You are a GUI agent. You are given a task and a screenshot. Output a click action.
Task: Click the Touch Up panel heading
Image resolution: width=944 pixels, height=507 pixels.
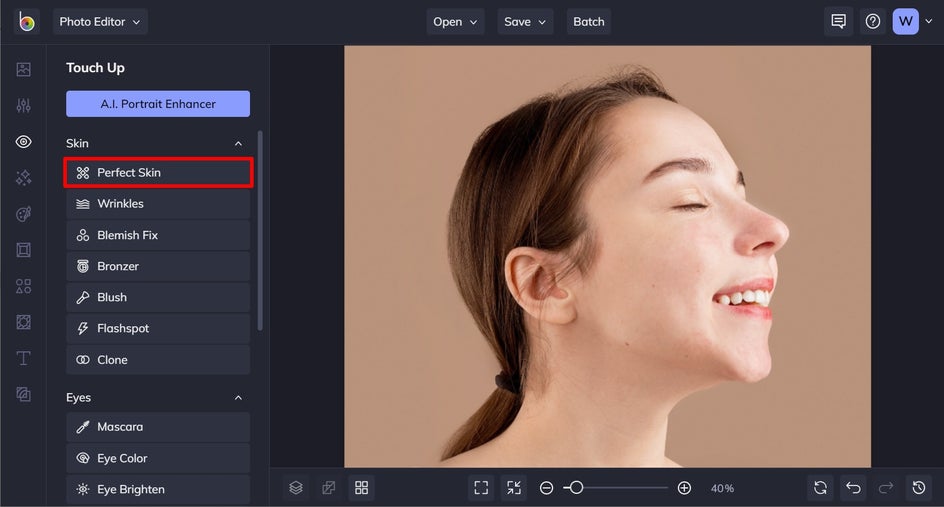(x=95, y=67)
